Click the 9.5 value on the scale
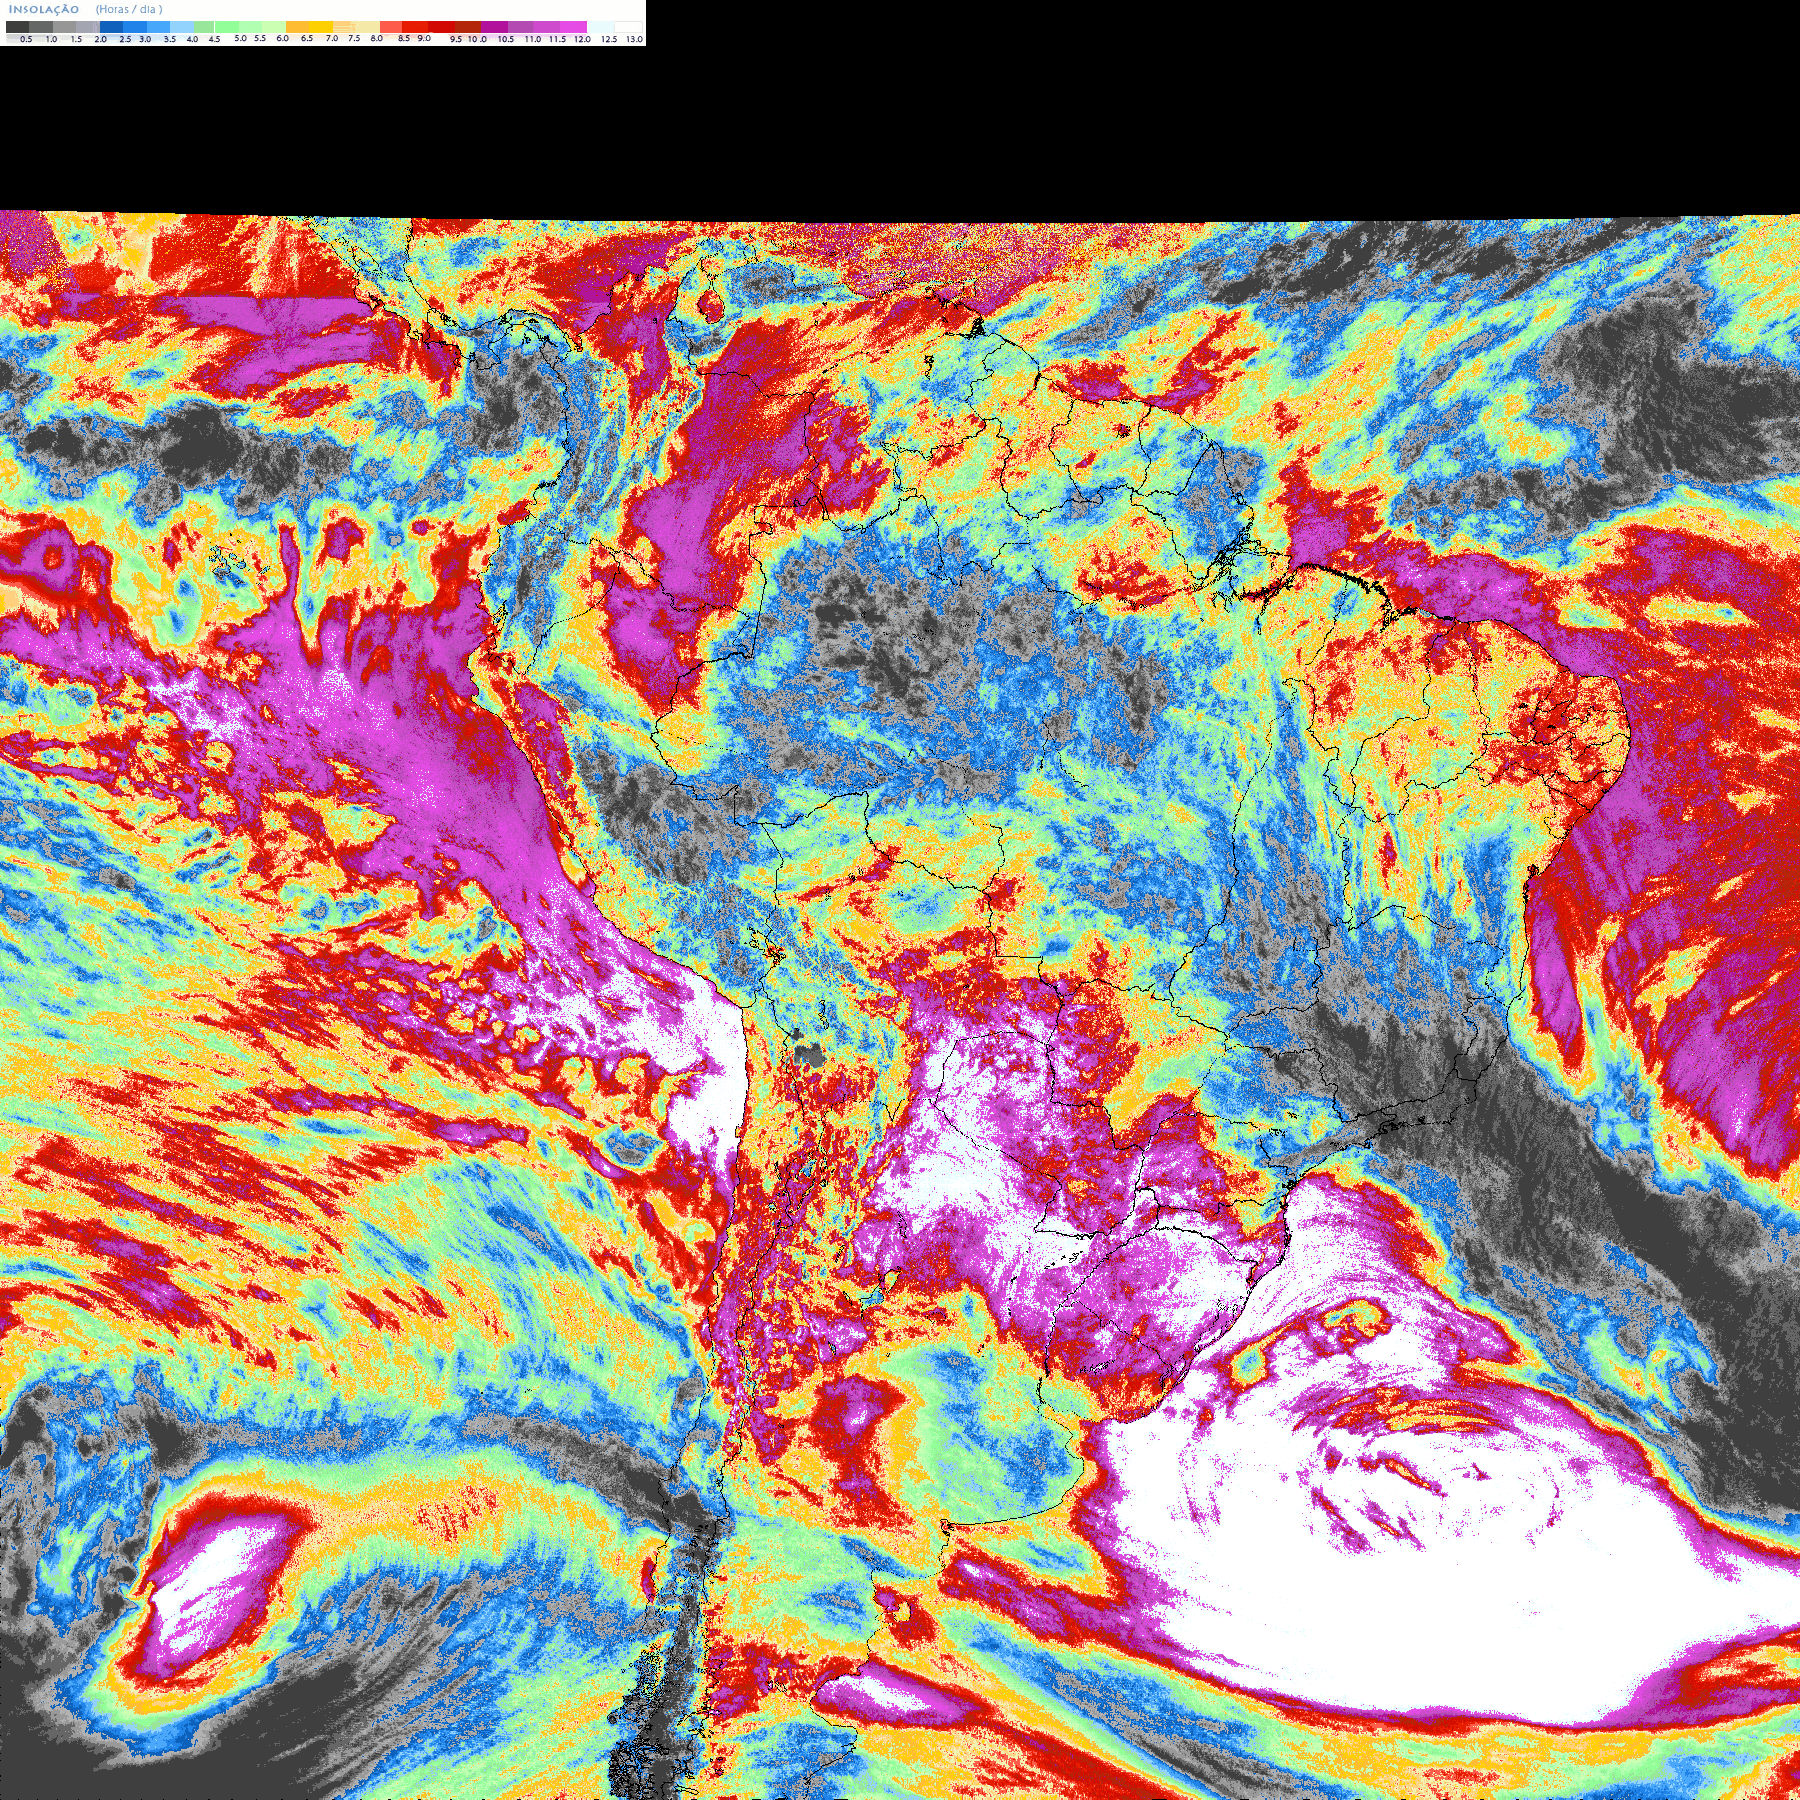The height and width of the screenshot is (1800, 1800). pos(456,39)
